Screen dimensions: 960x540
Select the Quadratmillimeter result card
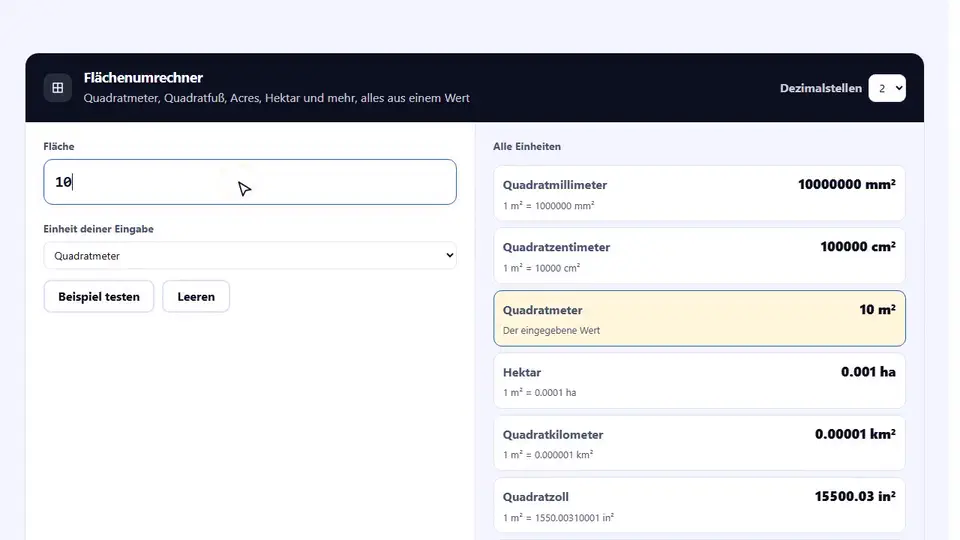(699, 193)
